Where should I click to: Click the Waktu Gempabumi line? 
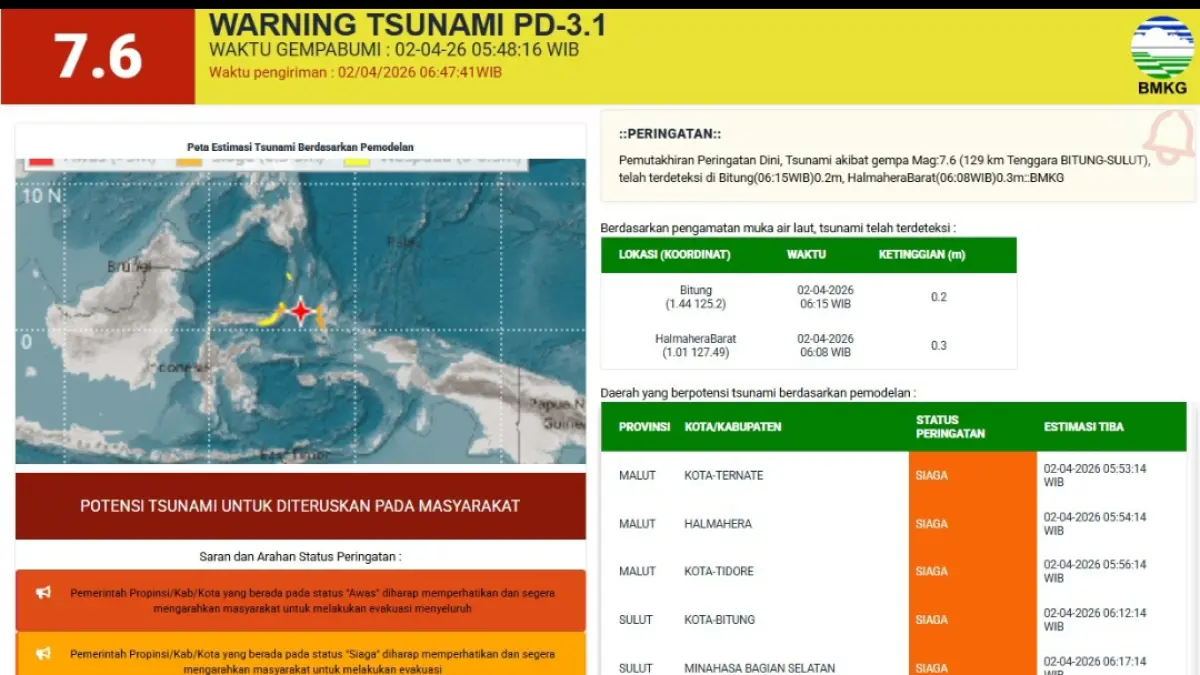tap(394, 50)
